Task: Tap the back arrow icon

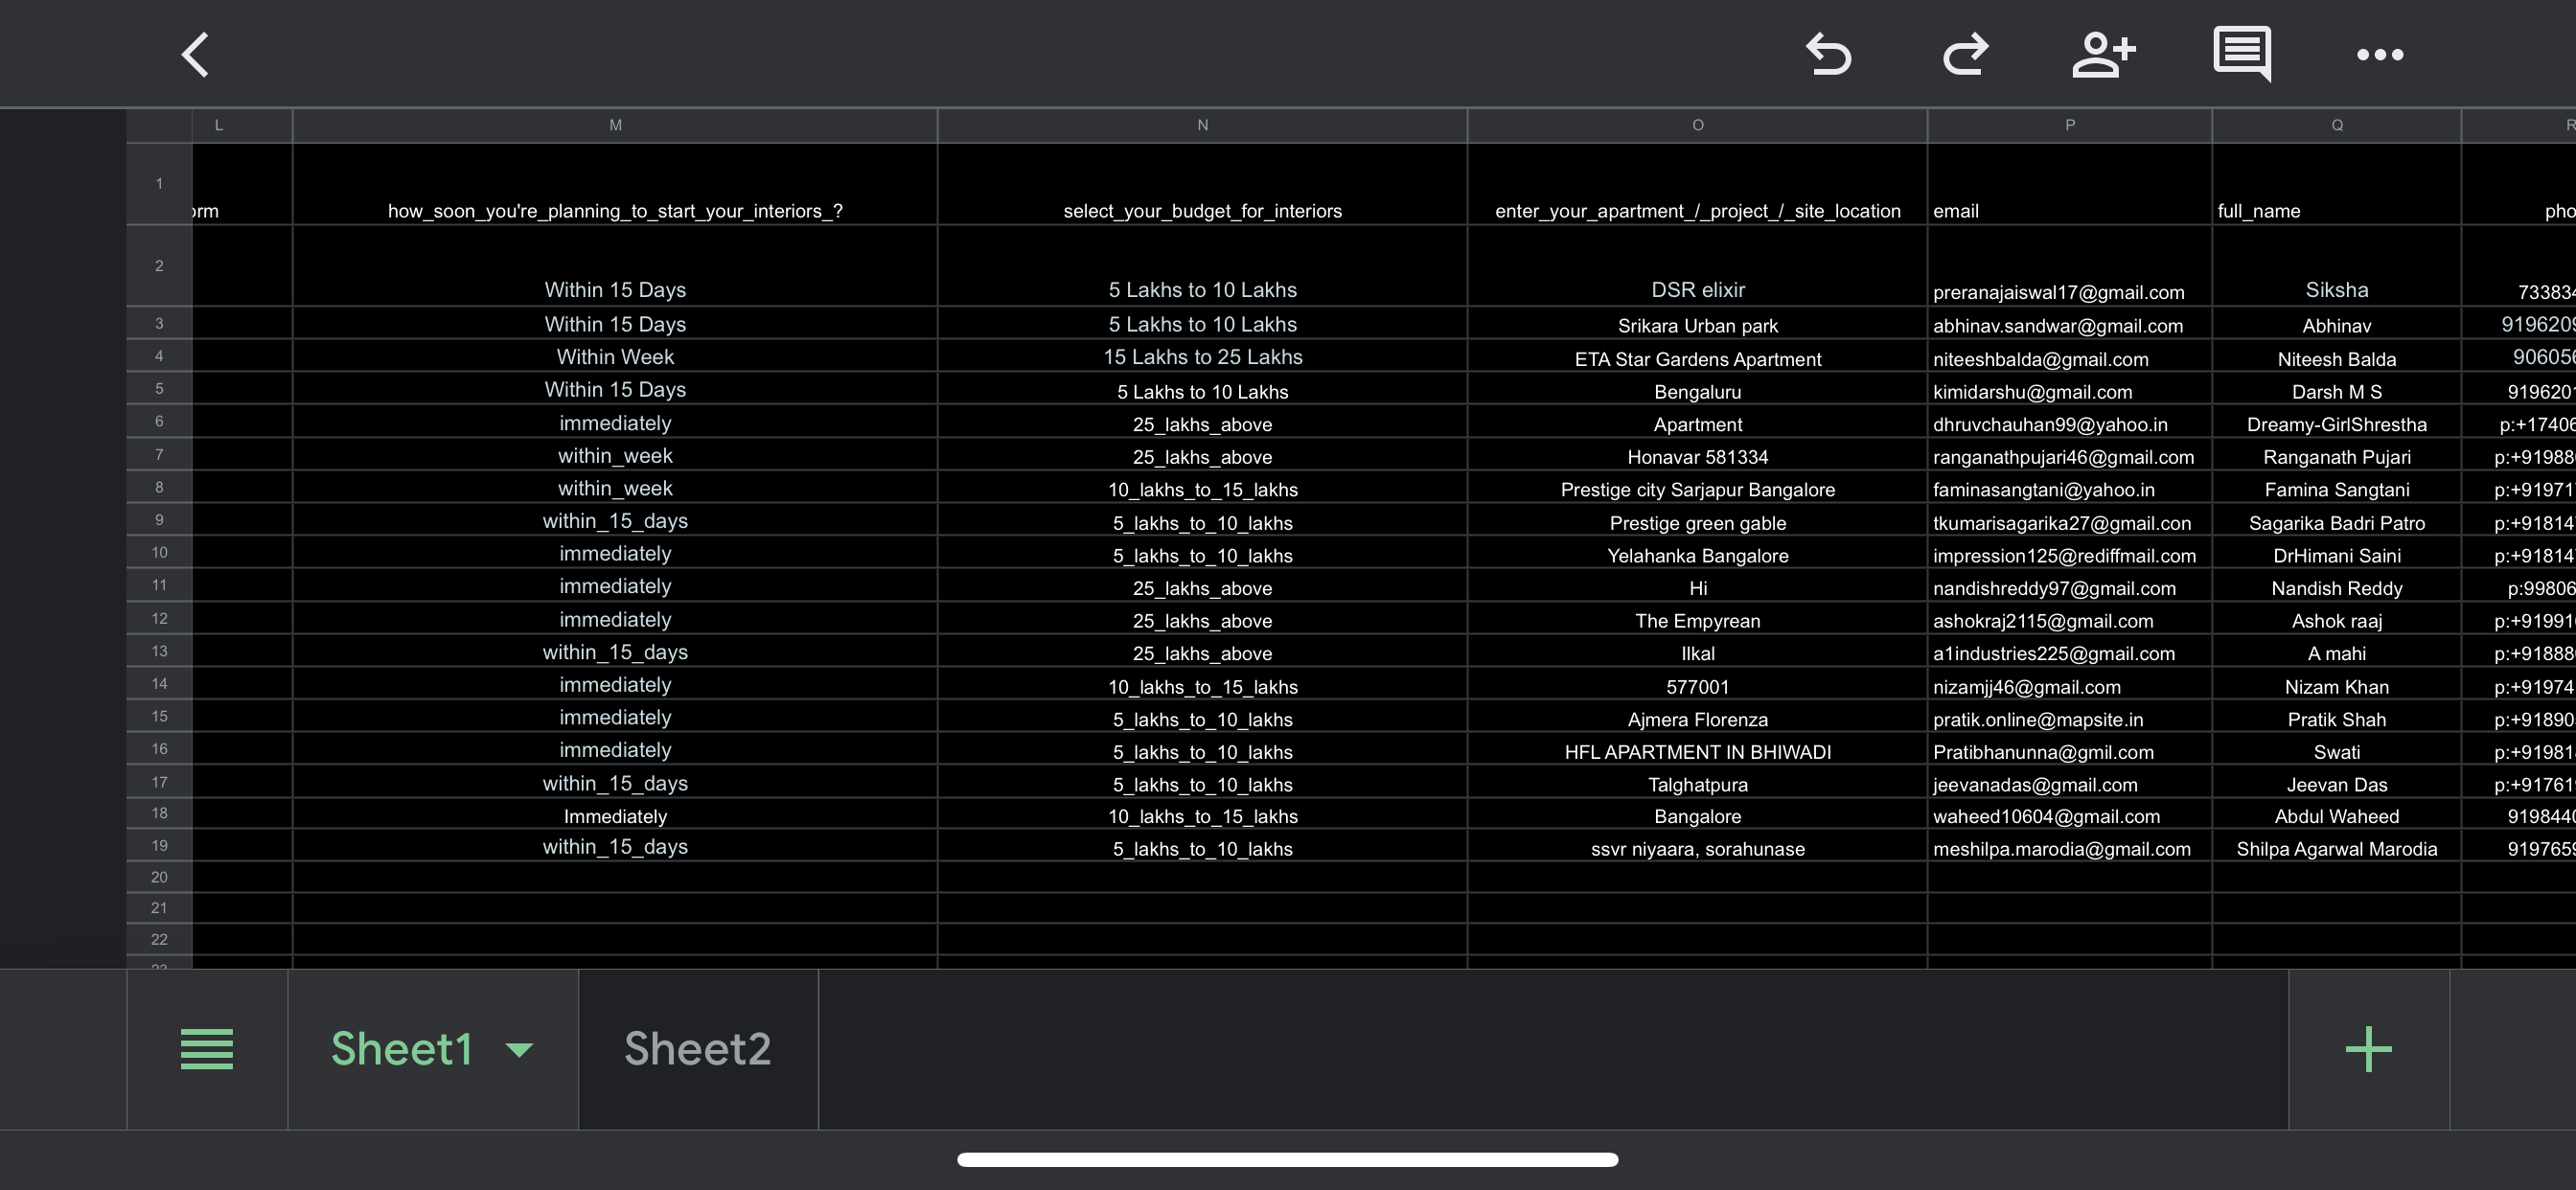Action: pos(195,55)
